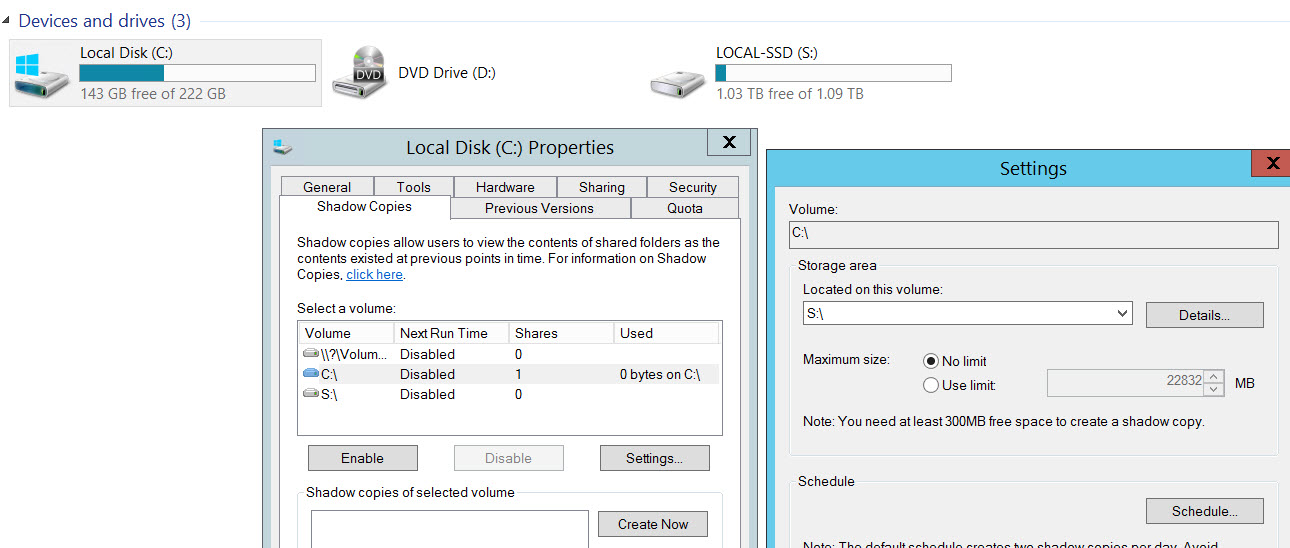Screen dimensions: 1290x548
Task: Click the '0 bytes on C:\' cell
Action: (x=660, y=374)
